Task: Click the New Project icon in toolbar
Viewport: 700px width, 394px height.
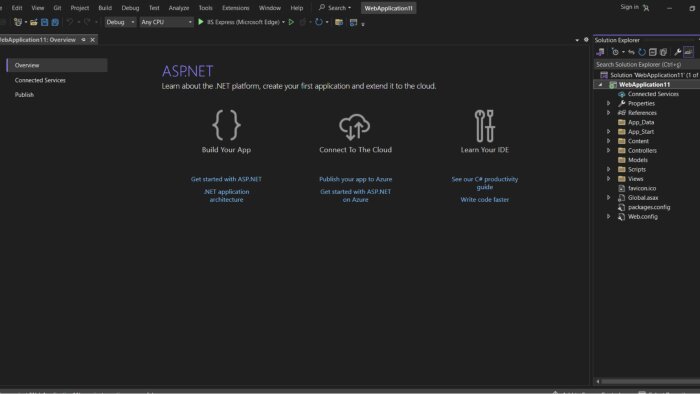Action: pyautogui.click(x=18, y=22)
